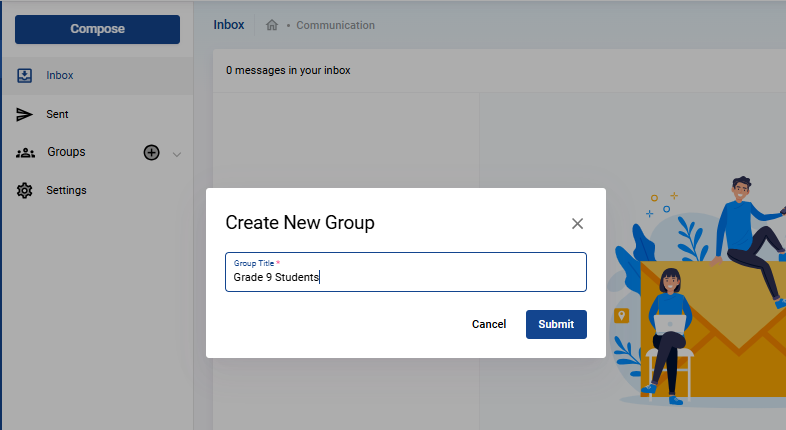This screenshot has height=430, width=786.
Task: Click the Sent paper plane icon
Action: click(x=24, y=114)
